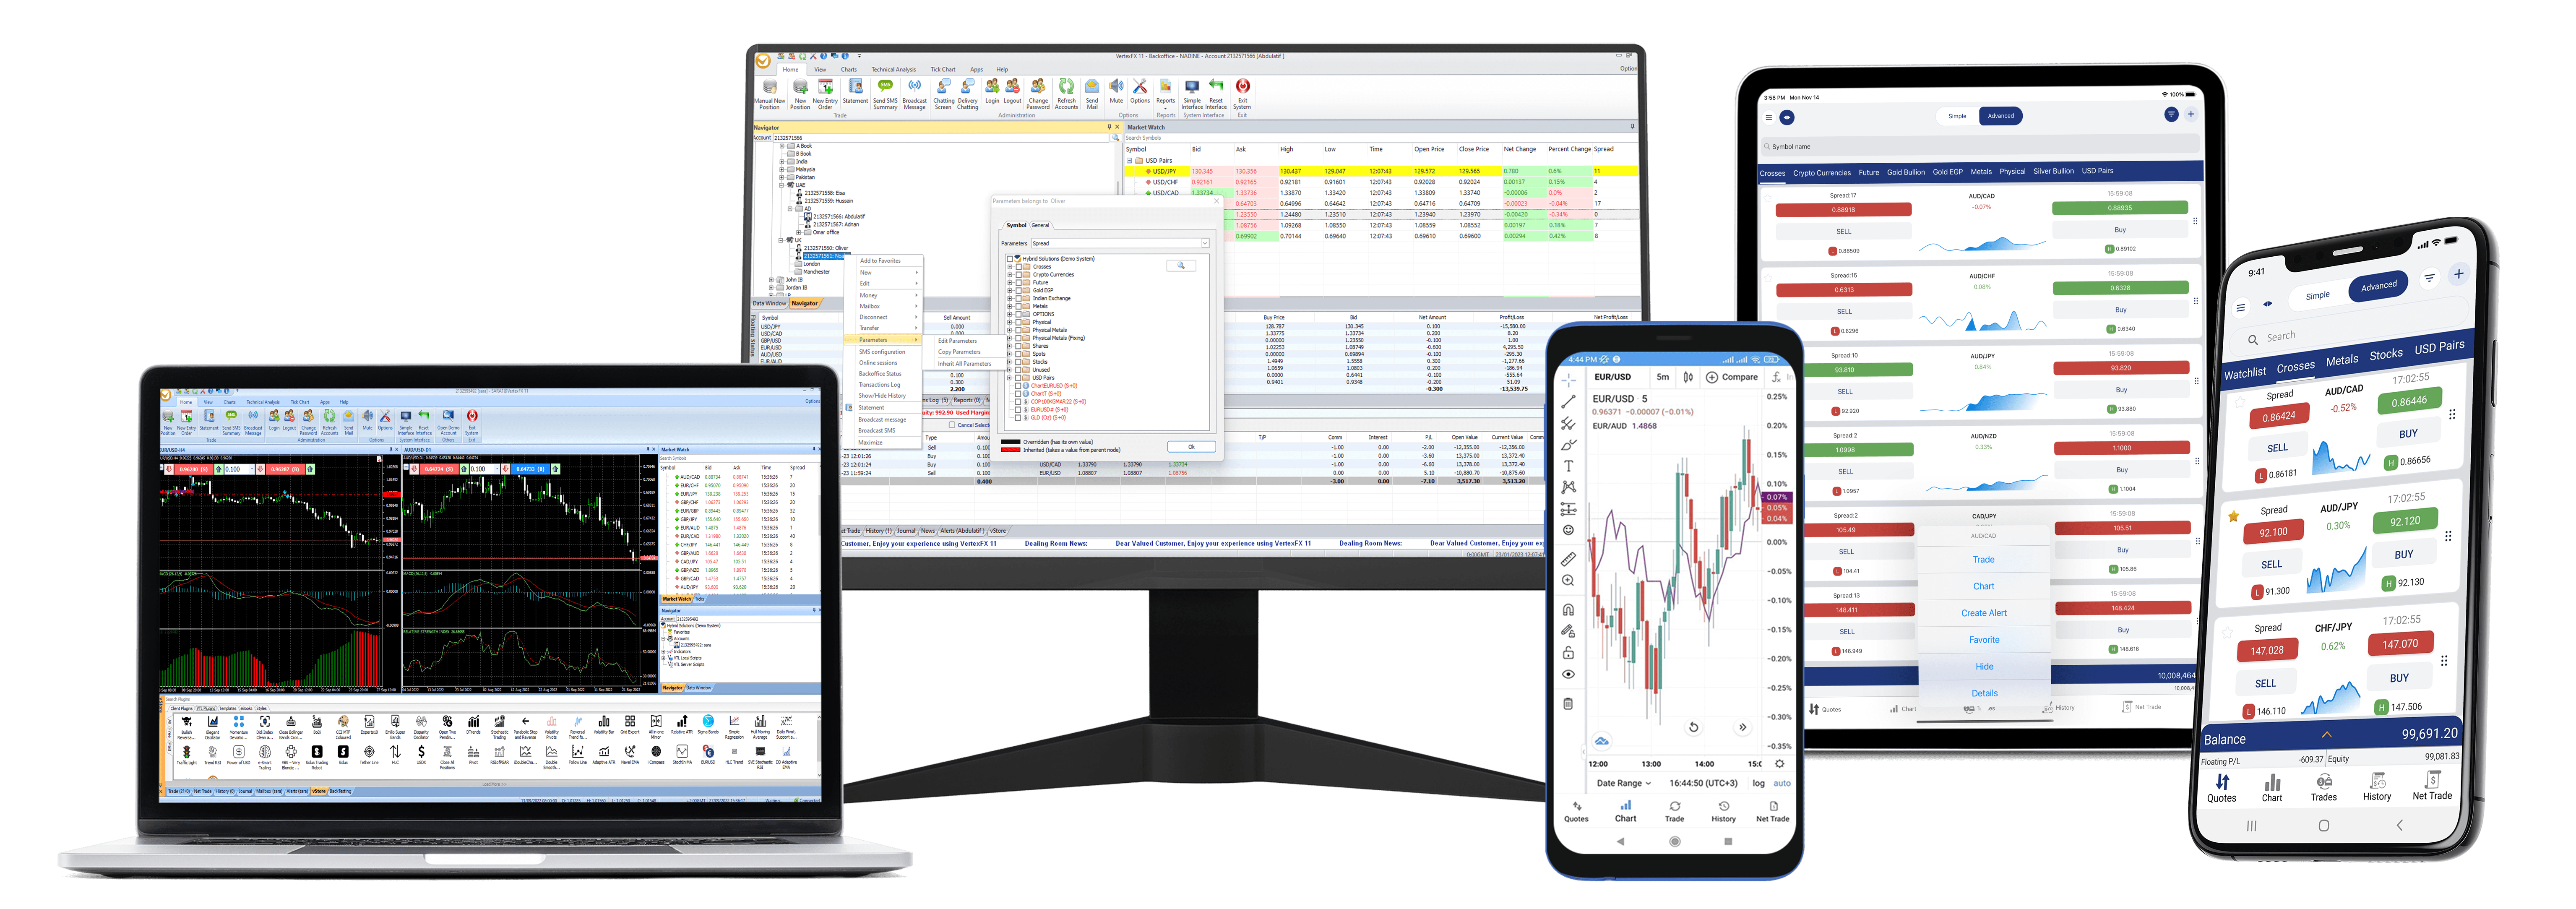Click the filter icon on iPhone header
This screenshot has height=909, width=2576.
[x=2429, y=278]
